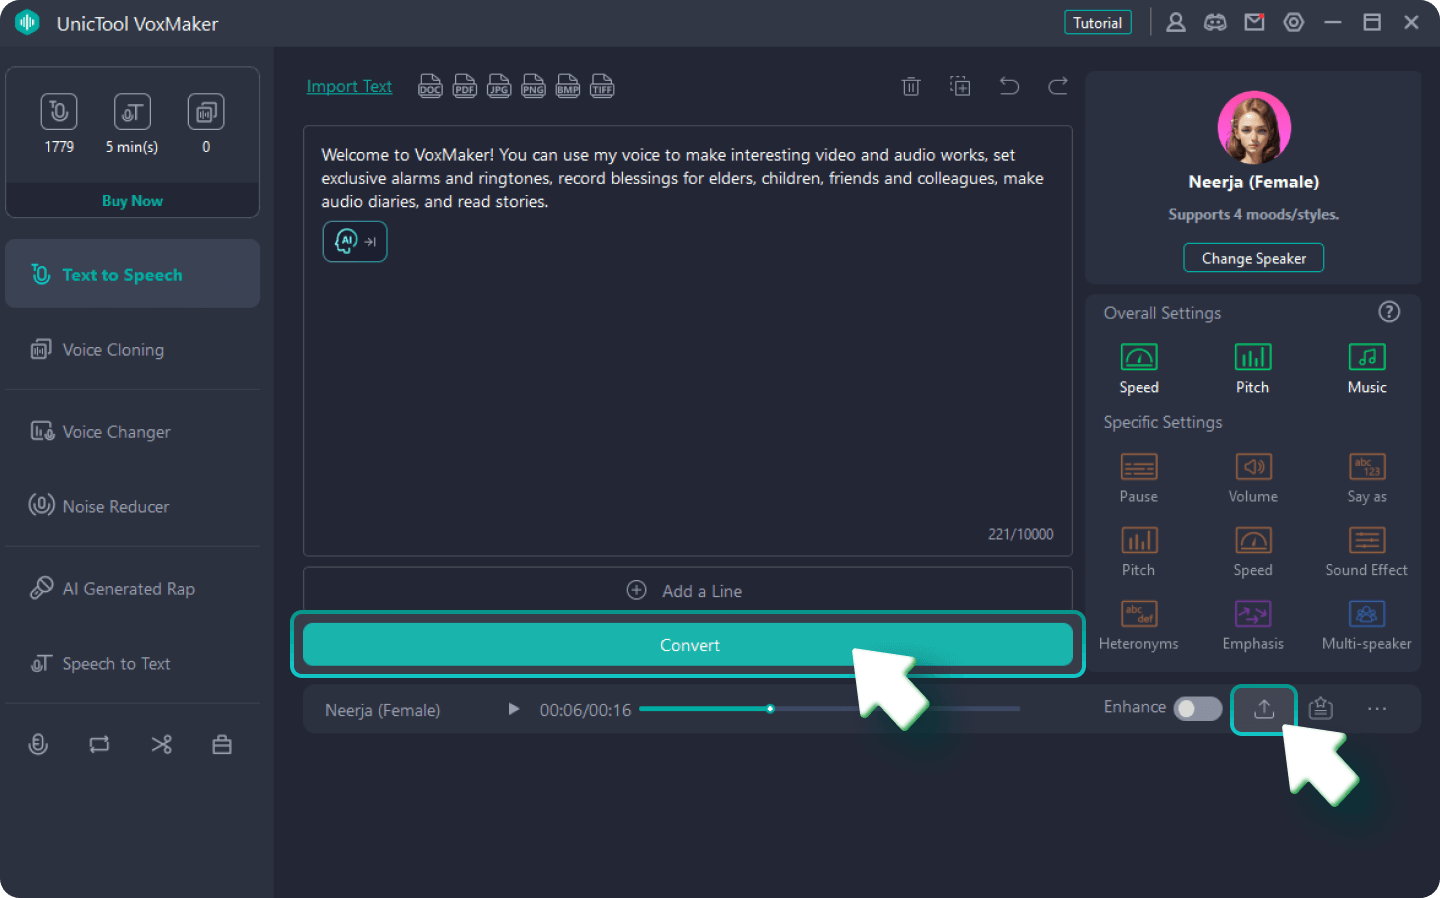1440x898 pixels.
Task: Open the user account icon
Action: point(1176,22)
